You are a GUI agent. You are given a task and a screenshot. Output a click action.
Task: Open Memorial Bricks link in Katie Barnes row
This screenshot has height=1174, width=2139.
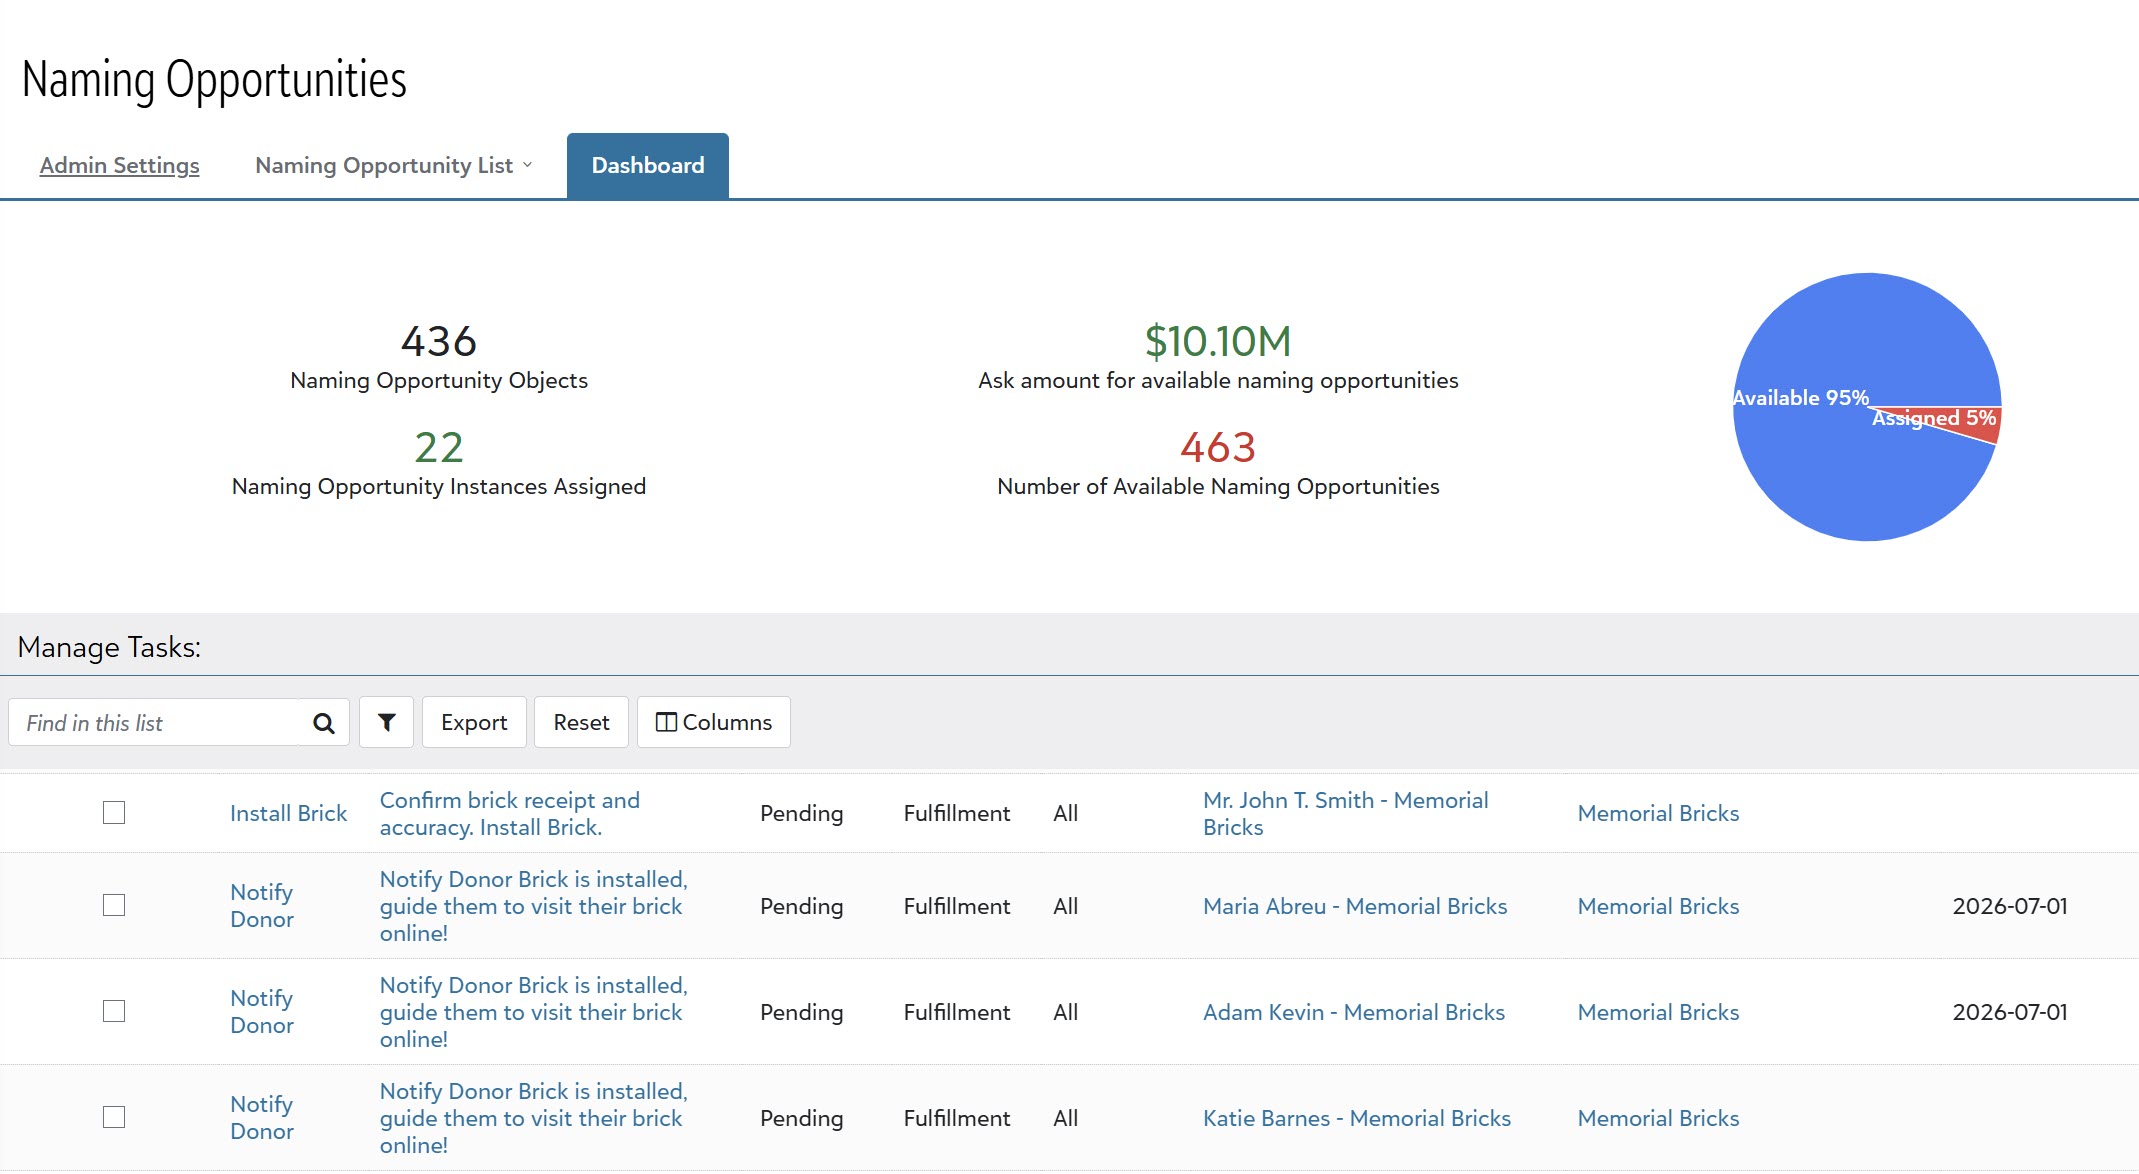(x=1658, y=1118)
